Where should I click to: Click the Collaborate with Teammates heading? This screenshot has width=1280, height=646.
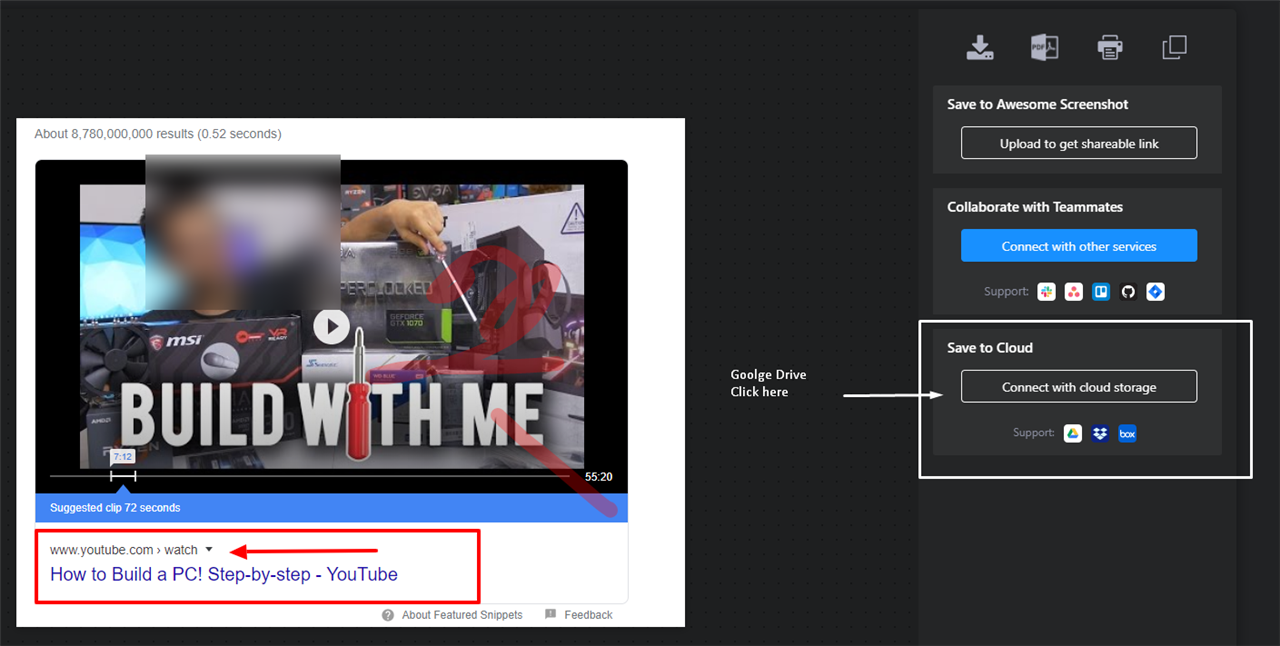(x=1035, y=207)
